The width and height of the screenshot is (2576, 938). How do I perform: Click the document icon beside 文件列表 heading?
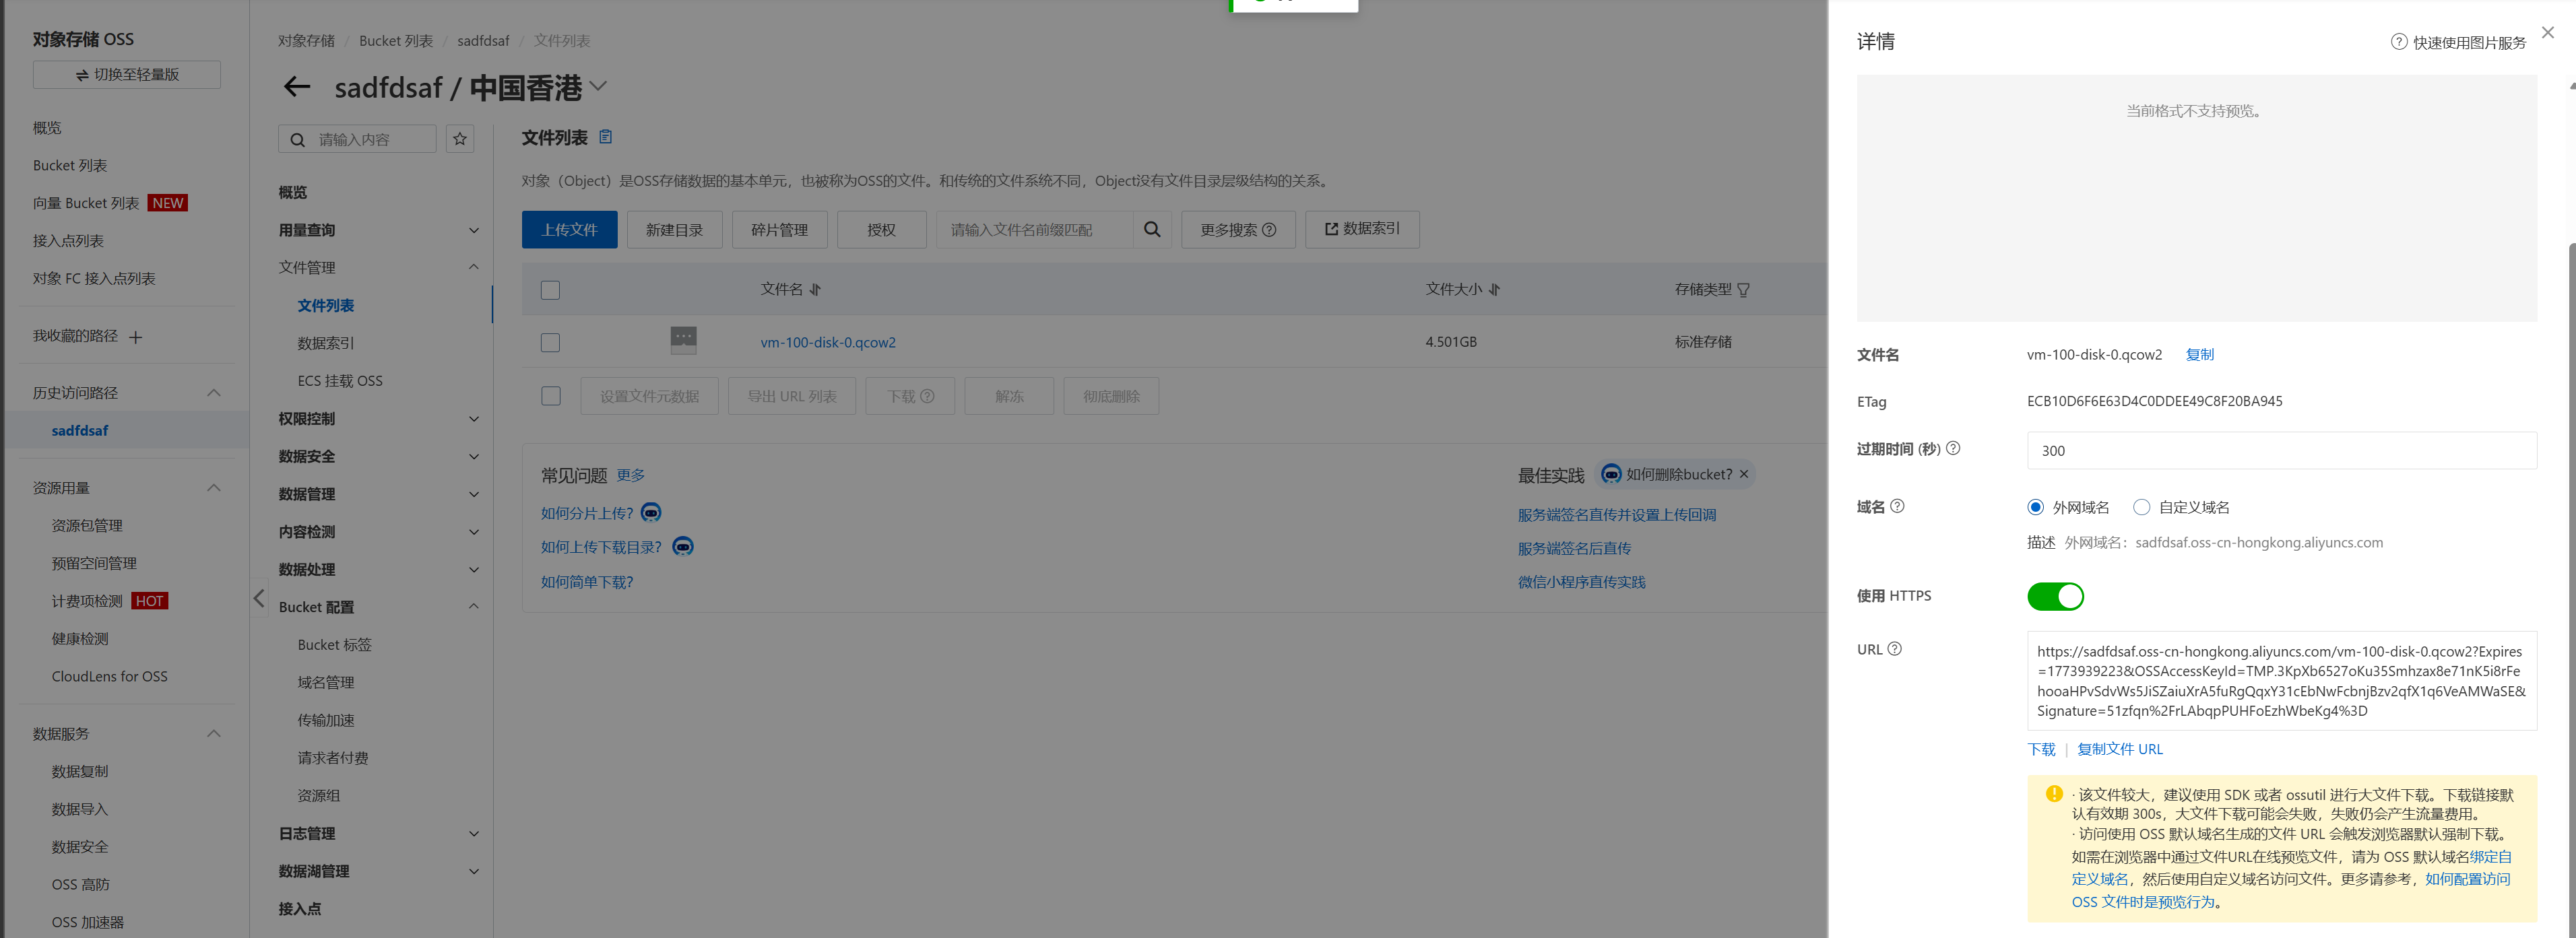click(x=605, y=137)
